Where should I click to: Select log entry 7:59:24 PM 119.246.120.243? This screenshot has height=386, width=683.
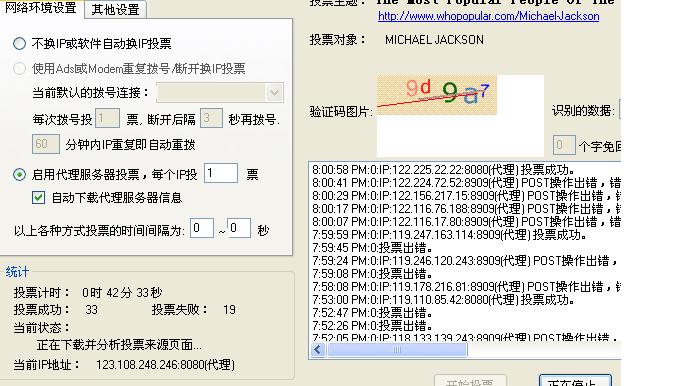(x=466, y=261)
